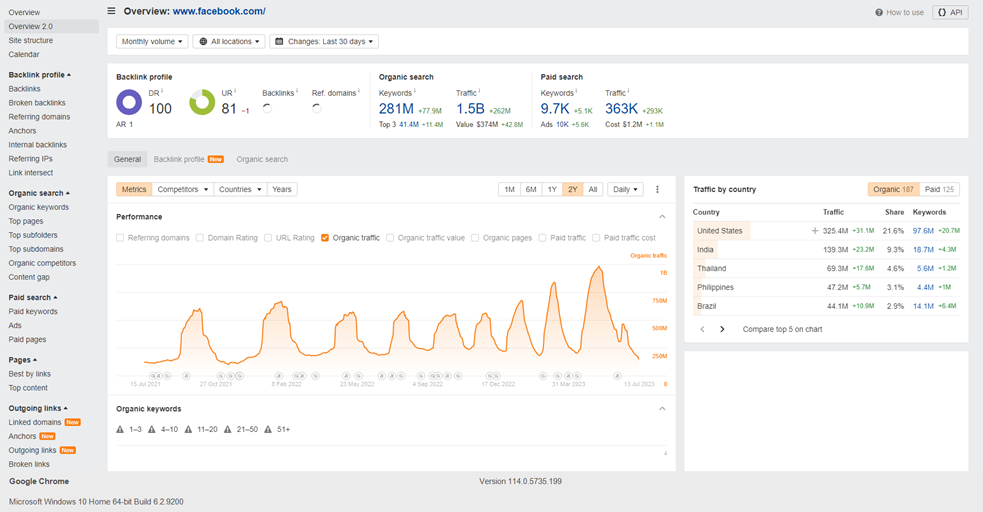Collapse the Organic keywords section

662,409
